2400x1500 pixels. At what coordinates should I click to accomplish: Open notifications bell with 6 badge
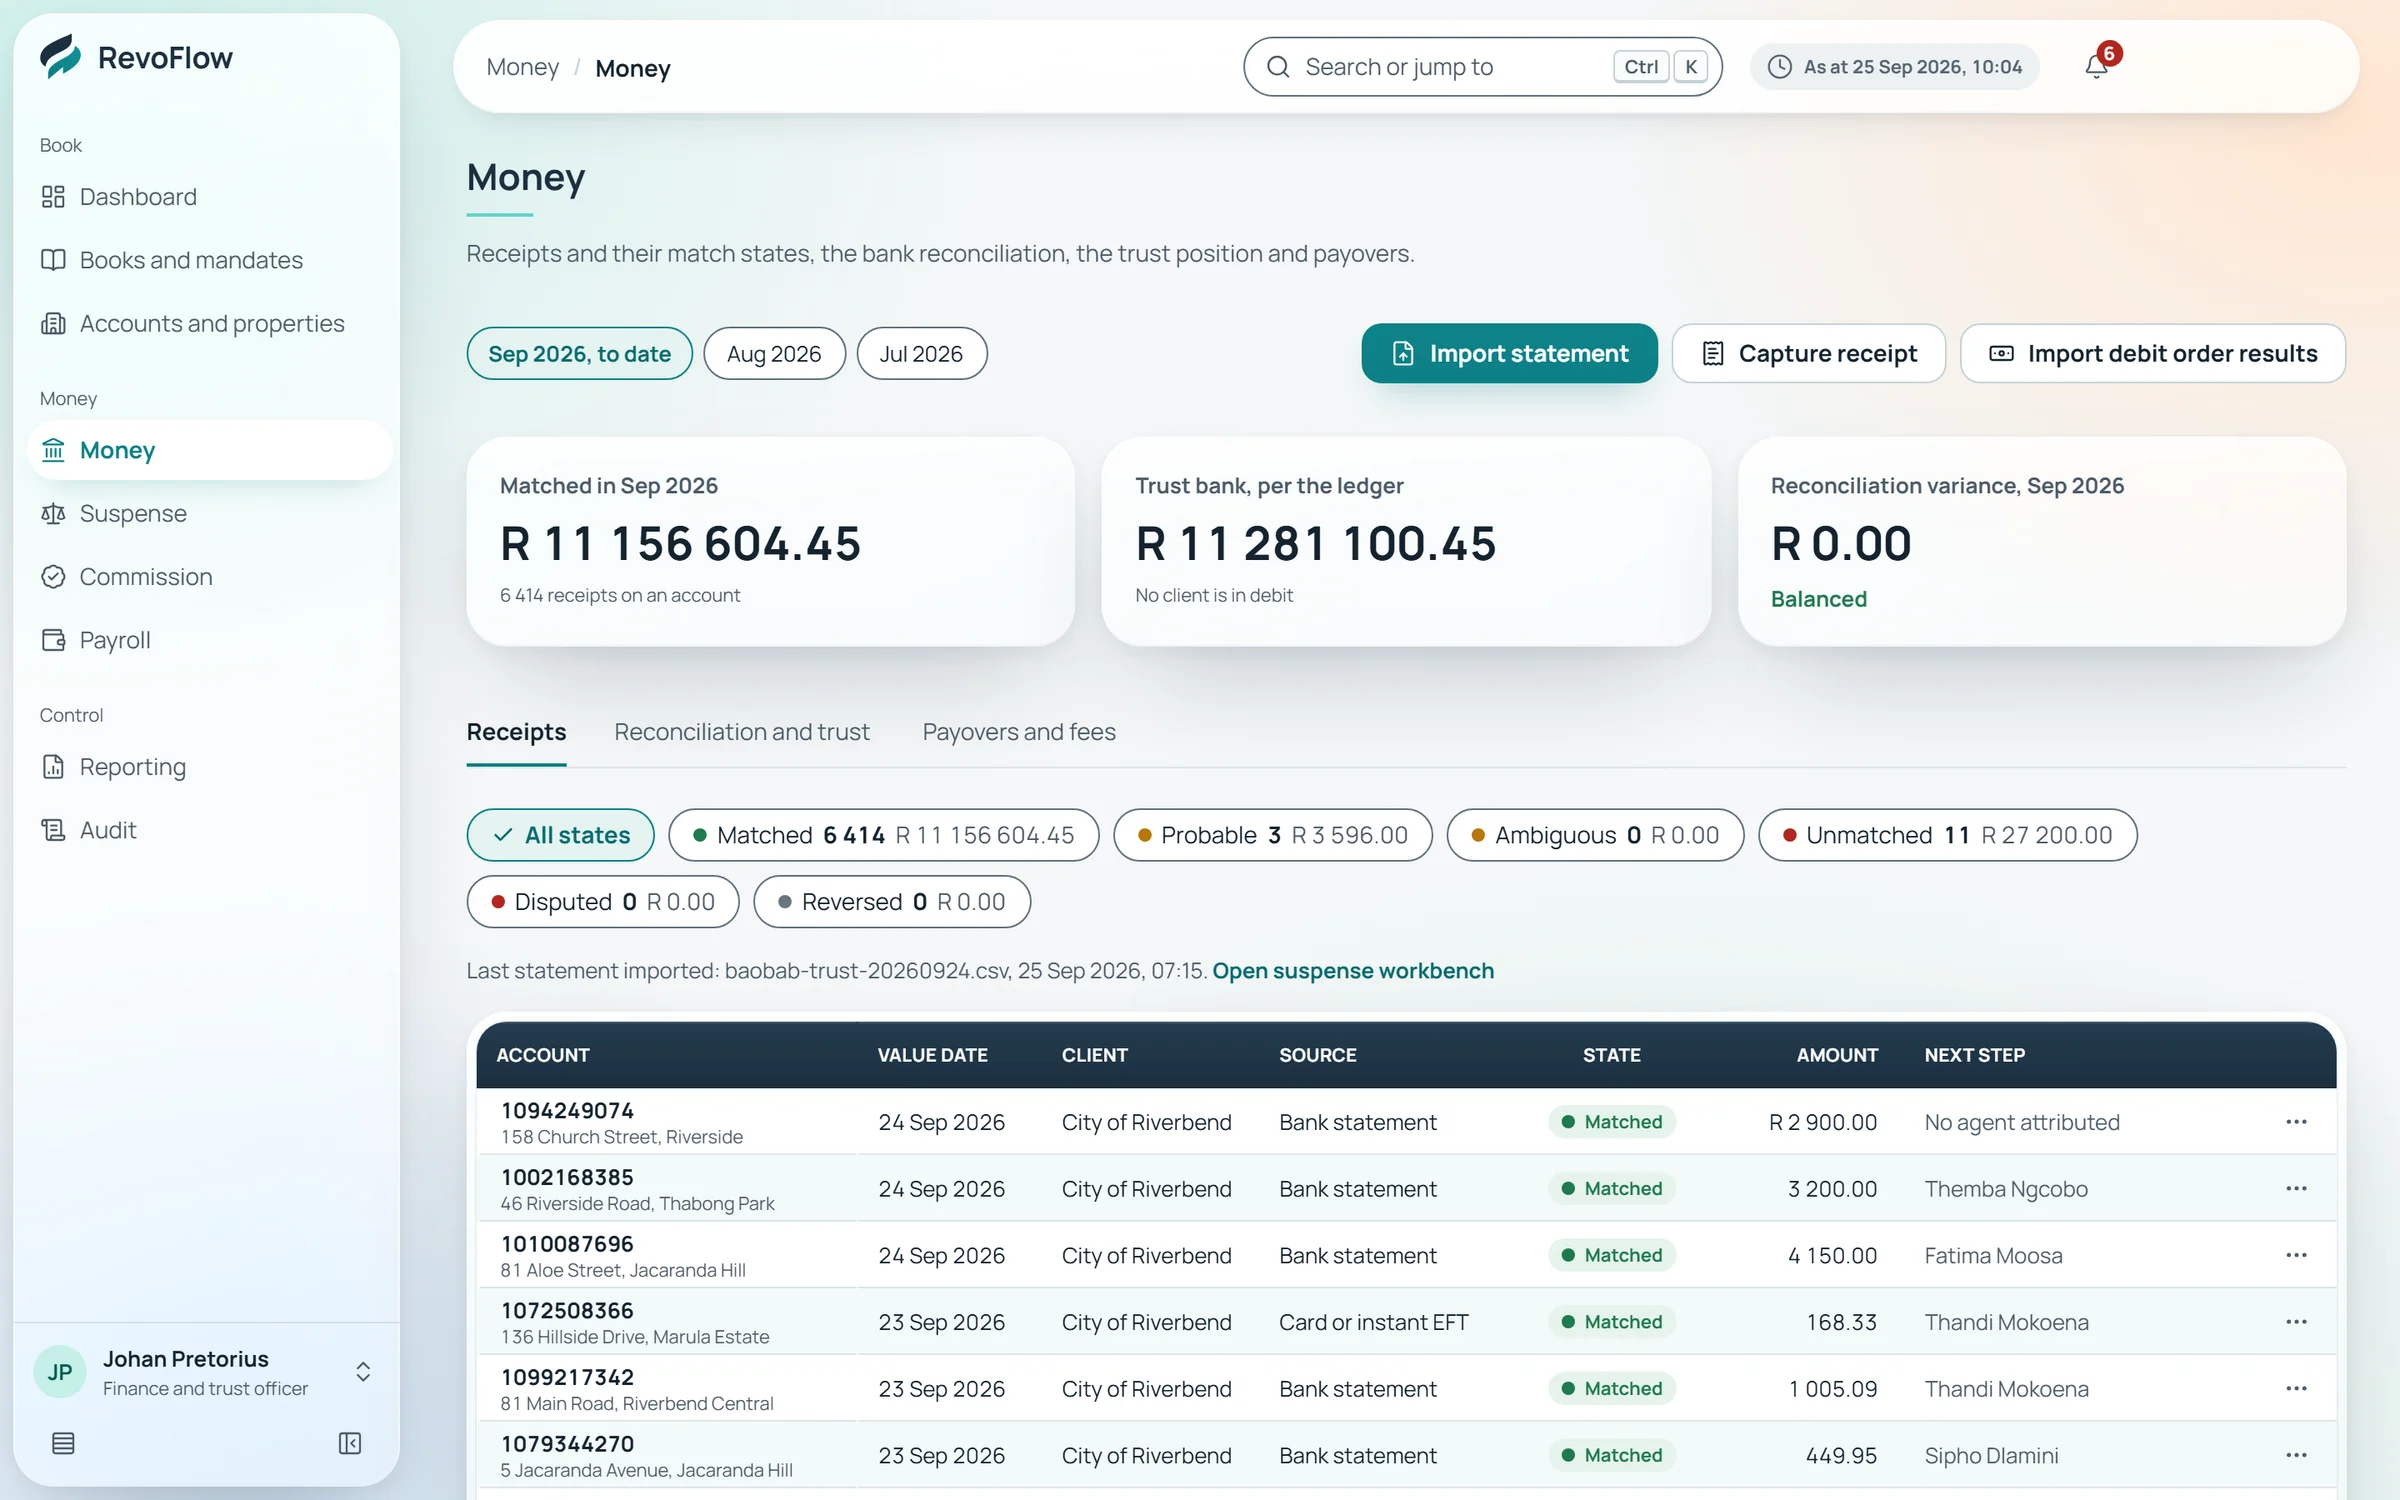pyautogui.click(x=2097, y=66)
